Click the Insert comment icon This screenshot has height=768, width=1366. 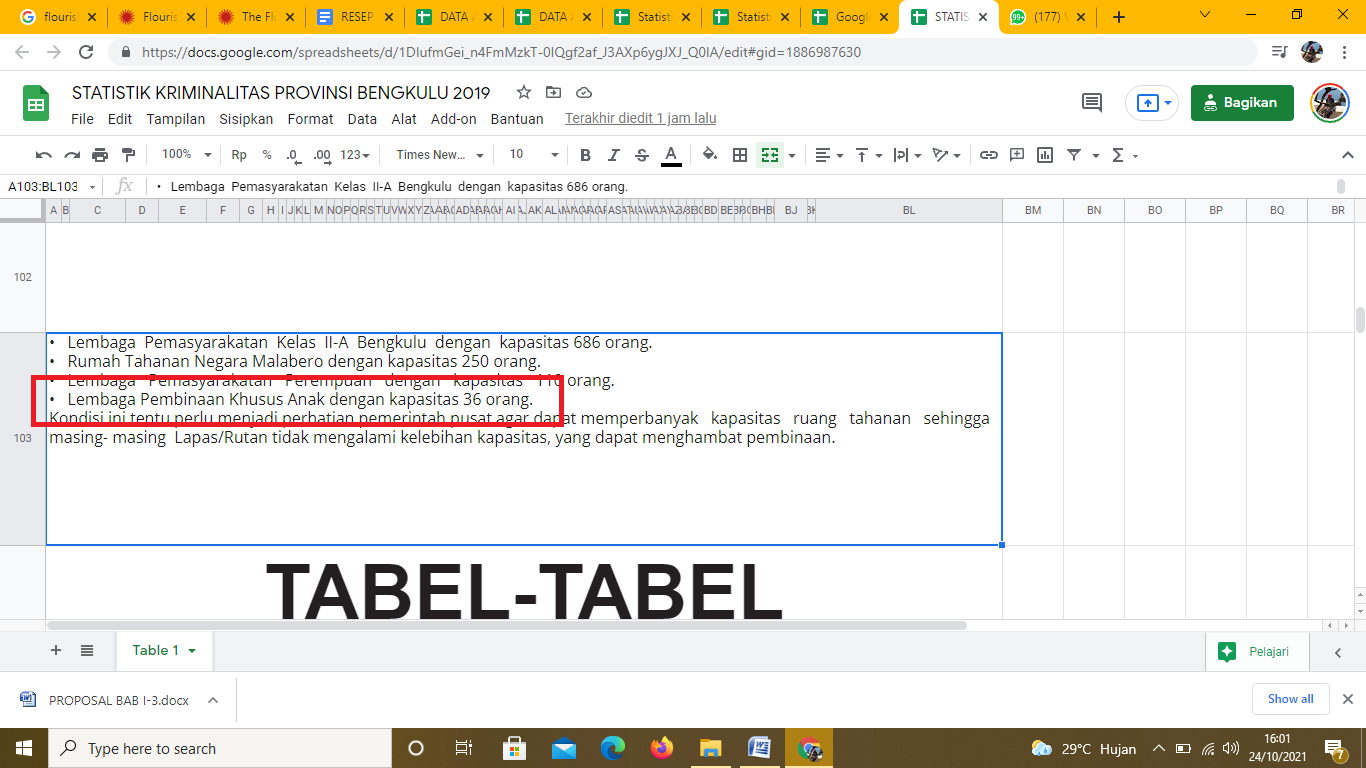(x=1017, y=155)
